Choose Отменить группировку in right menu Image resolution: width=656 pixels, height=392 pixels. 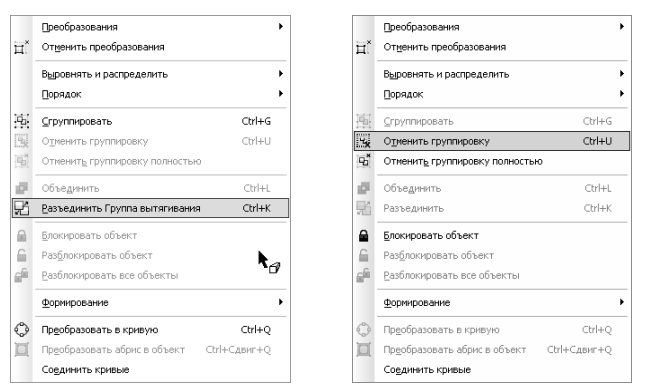tap(492, 141)
